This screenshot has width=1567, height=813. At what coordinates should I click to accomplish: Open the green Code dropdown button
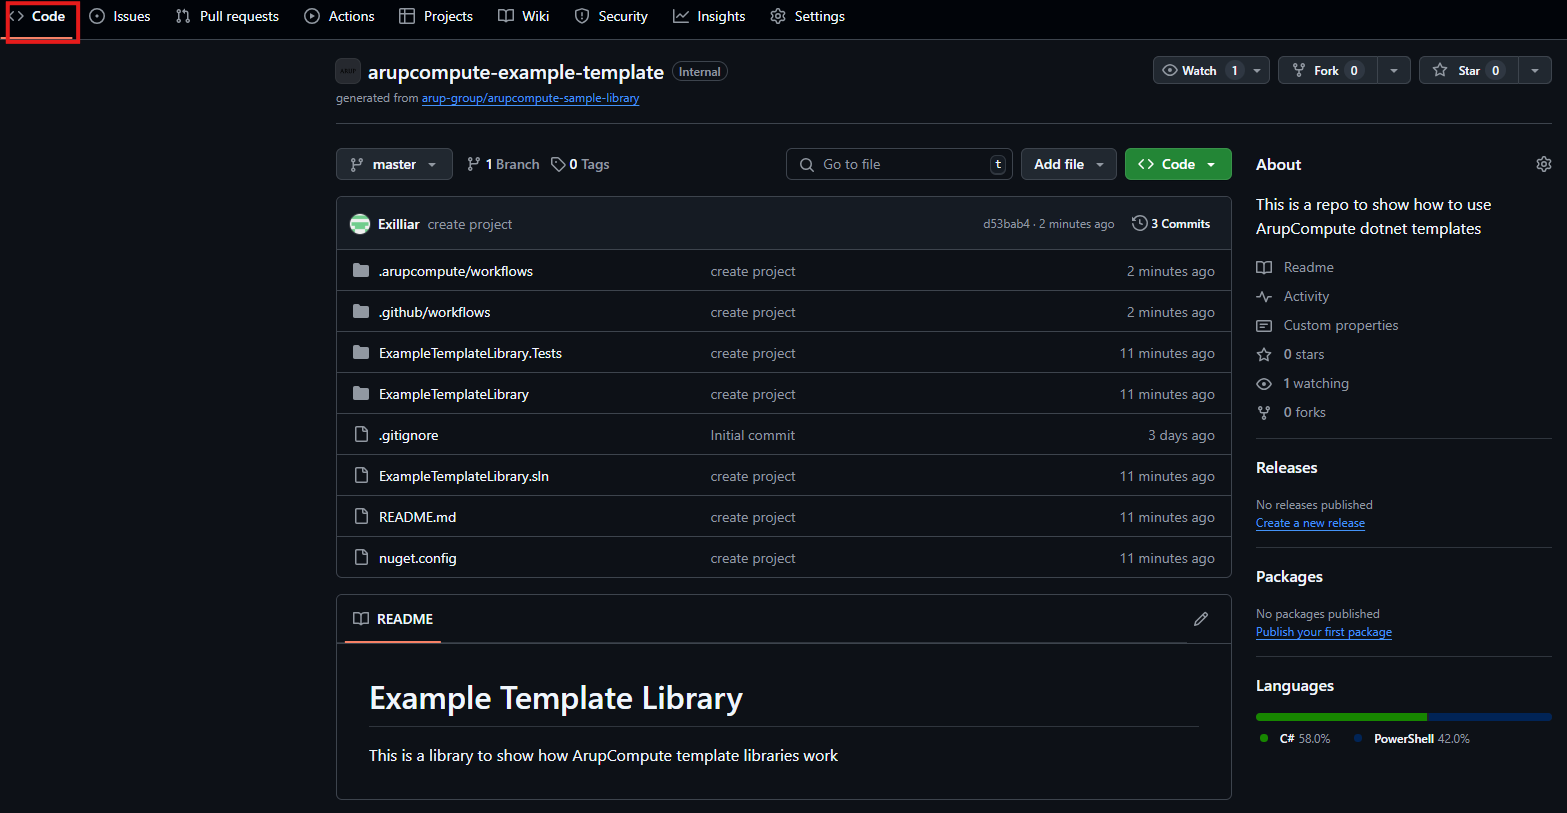point(1178,164)
